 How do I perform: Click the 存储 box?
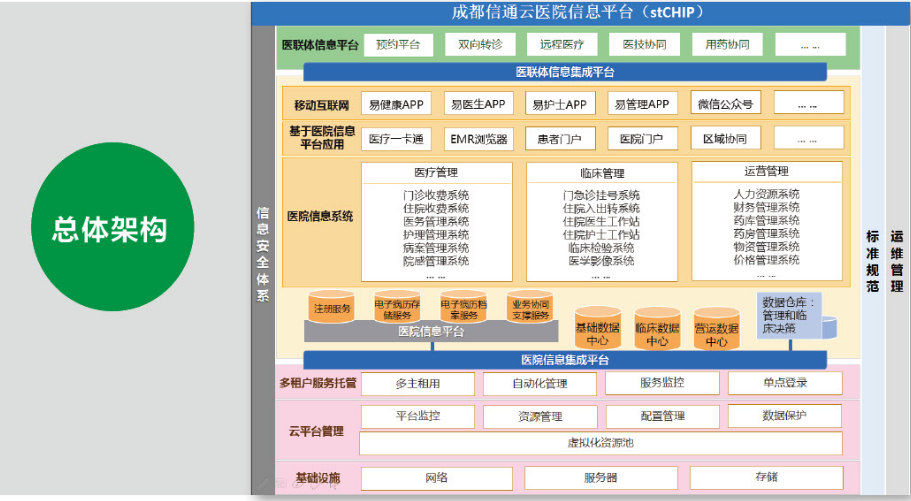(766, 478)
